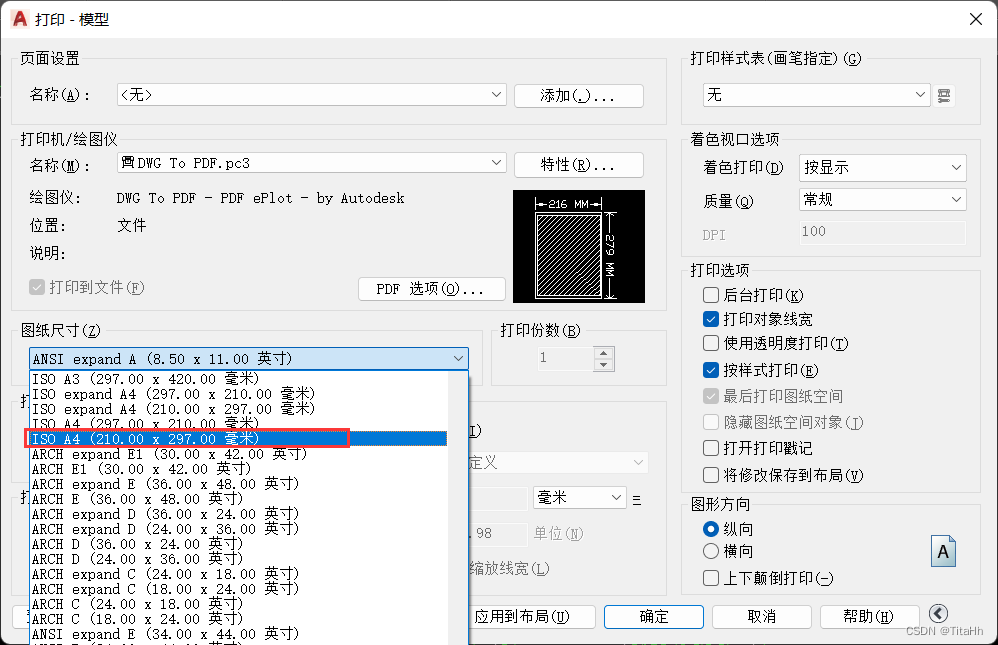Click the letter A orientation preview icon

click(943, 551)
